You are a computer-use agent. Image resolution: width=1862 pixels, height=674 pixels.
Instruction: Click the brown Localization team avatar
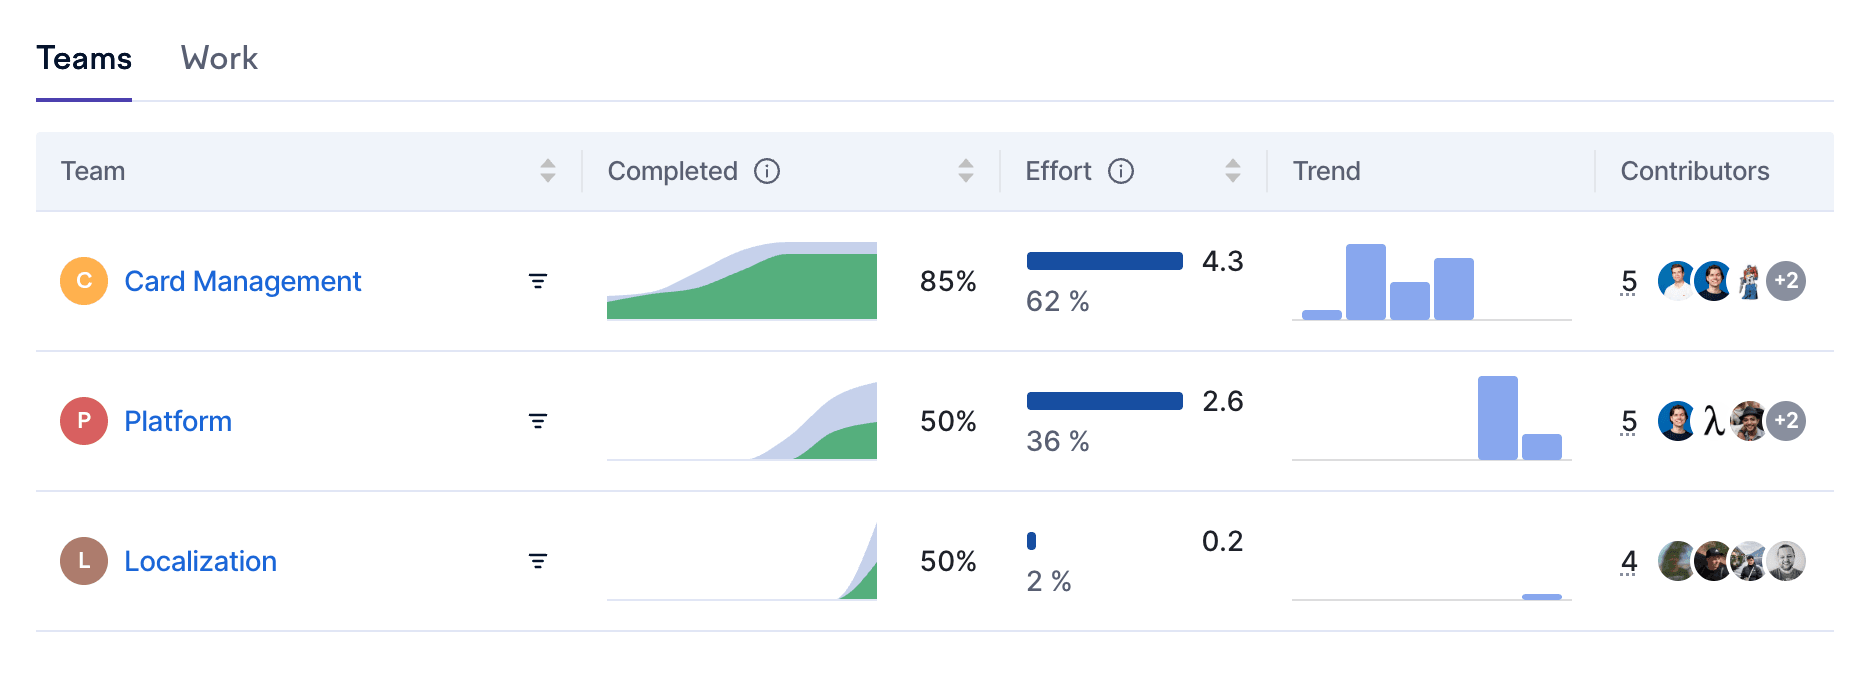84,561
